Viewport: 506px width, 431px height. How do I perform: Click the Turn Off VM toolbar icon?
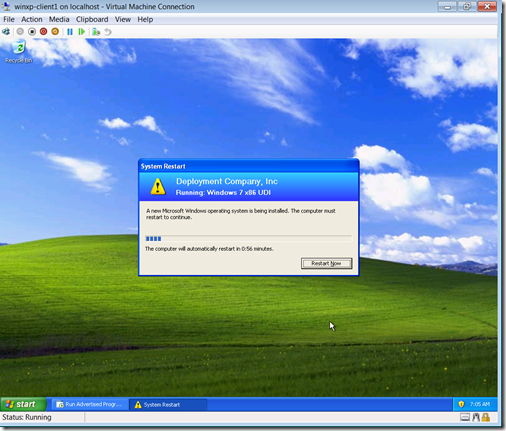[32, 32]
